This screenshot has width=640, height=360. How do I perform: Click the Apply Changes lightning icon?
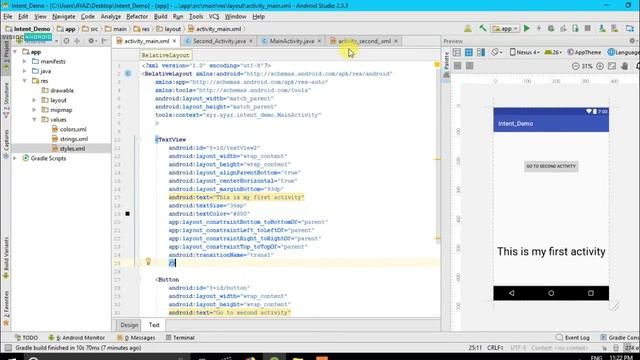[539, 29]
